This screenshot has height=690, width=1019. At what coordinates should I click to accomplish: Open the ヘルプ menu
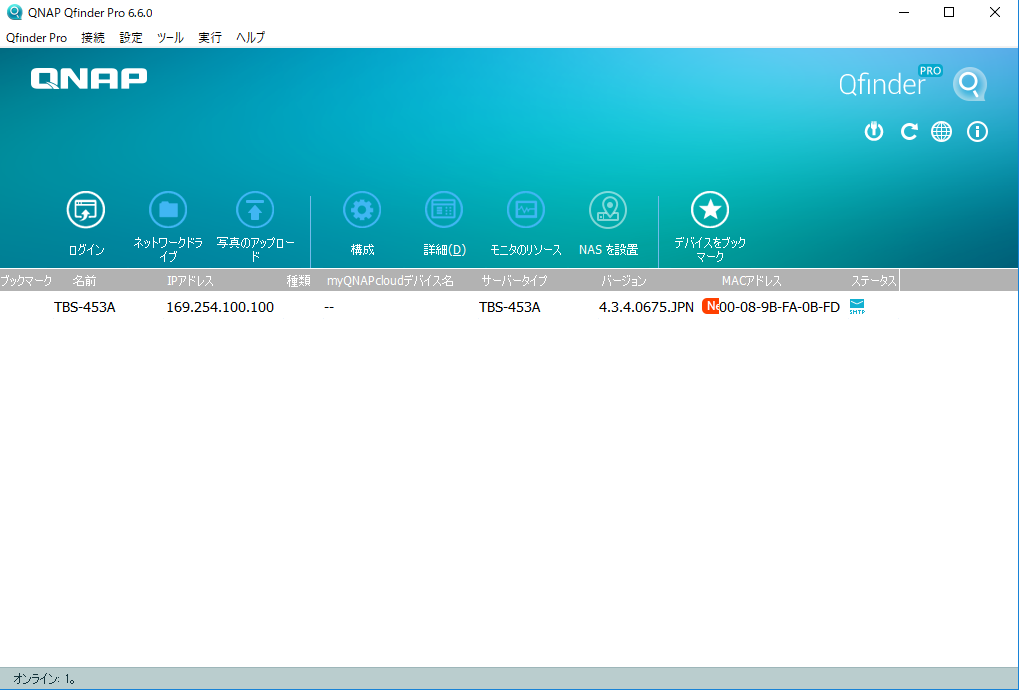tap(251, 38)
